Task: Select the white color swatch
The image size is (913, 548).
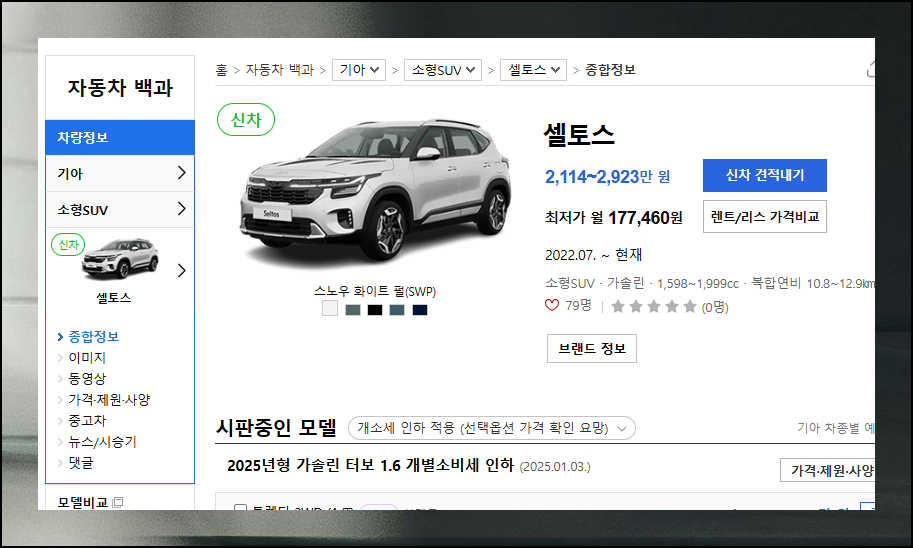Action: click(x=330, y=309)
